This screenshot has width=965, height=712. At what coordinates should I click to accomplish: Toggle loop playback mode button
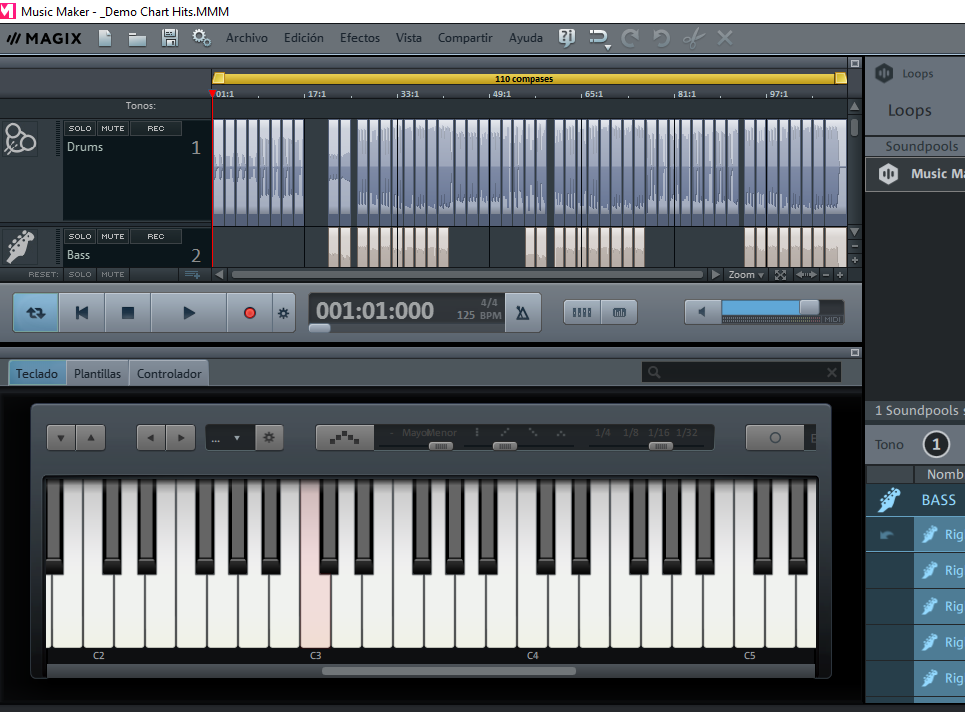click(x=36, y=313)
